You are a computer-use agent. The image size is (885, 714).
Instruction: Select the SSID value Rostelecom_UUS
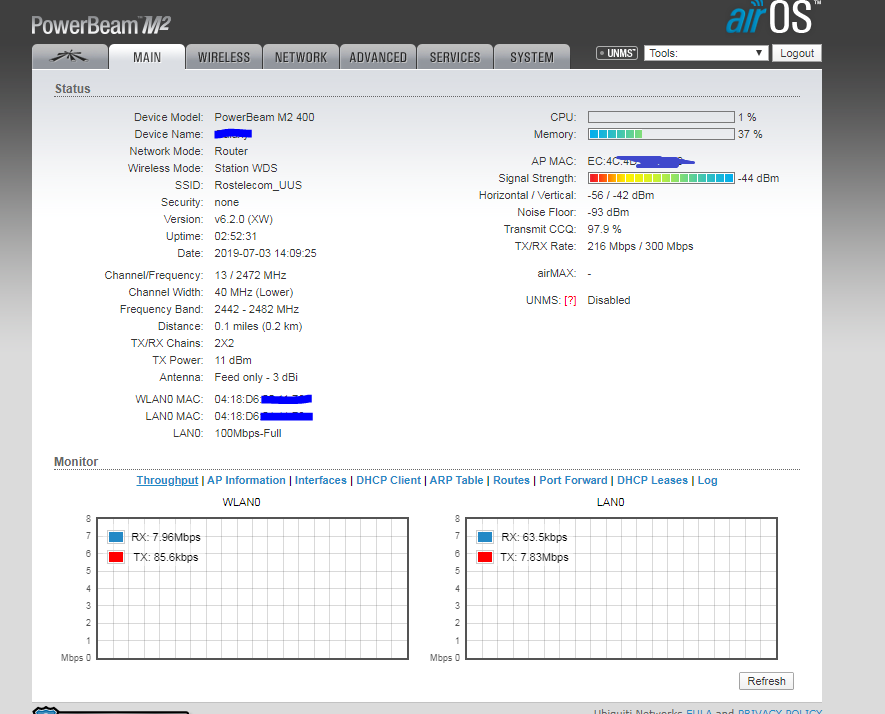tap(258, 185)
